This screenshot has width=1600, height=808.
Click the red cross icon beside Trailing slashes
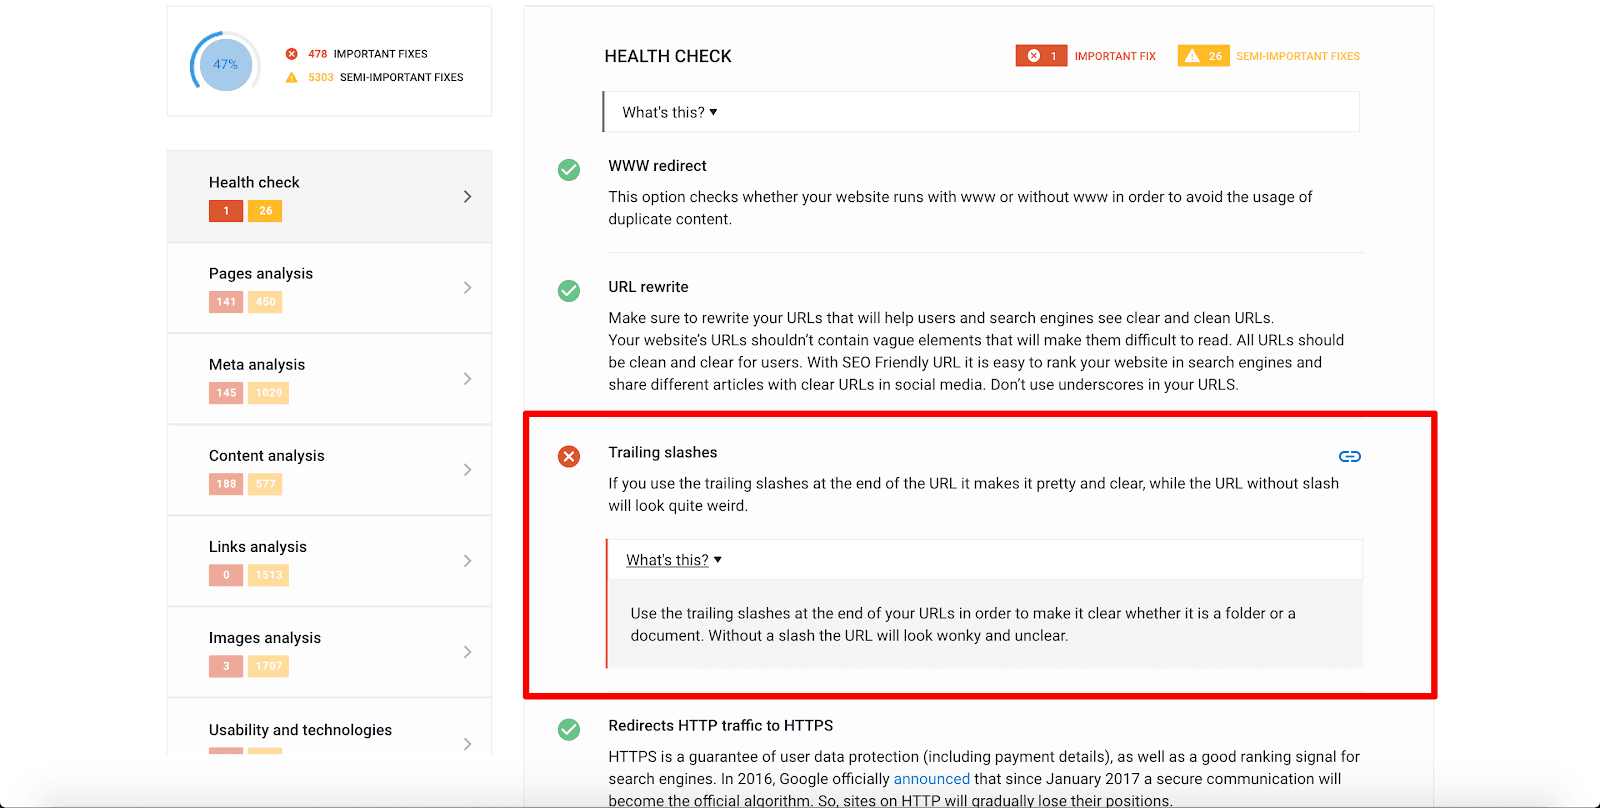pyautogui.click(x=569, y=457)
